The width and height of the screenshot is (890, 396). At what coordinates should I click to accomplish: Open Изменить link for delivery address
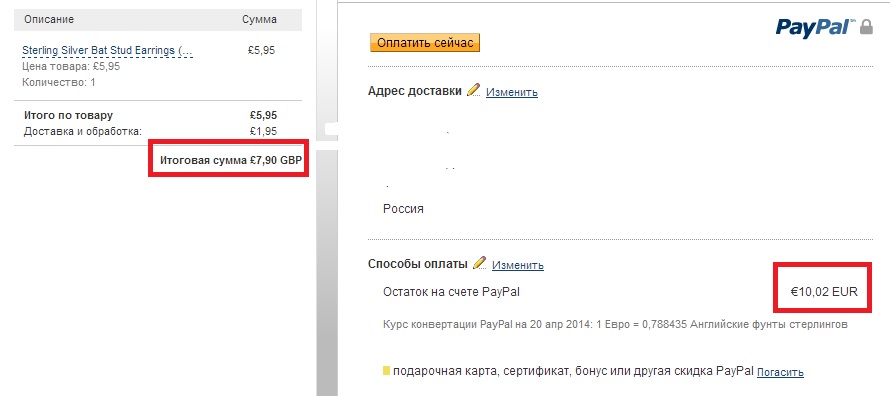[x=511, y=92]
